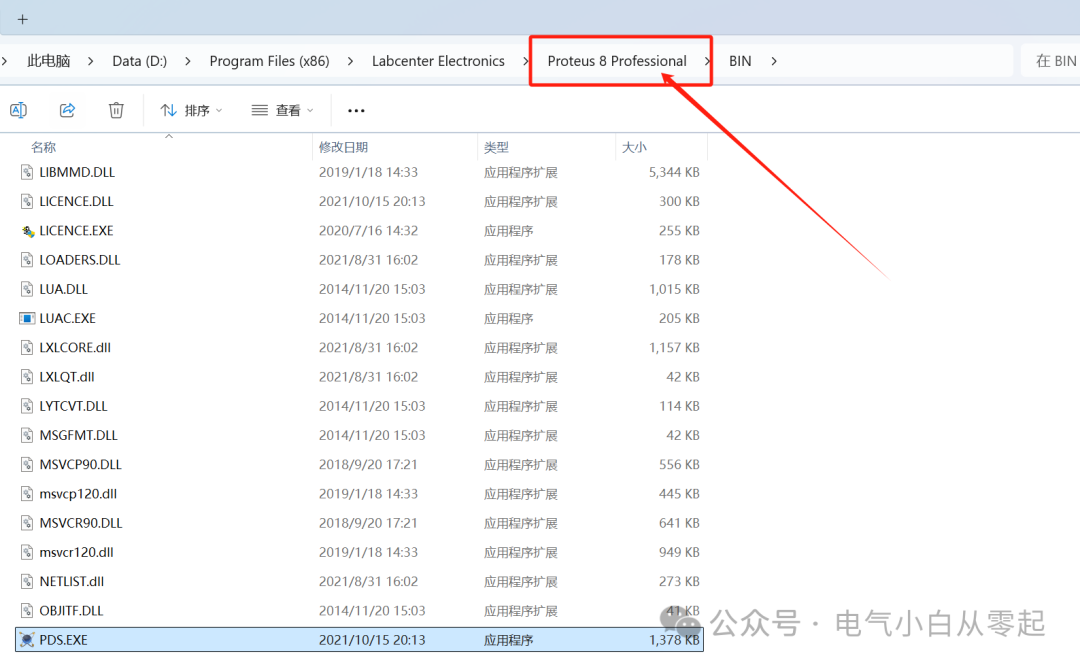Expand chevron before 此电脑 breadcrumb
The width and height of the screenshot is (1080, 667).
pos(5,61)
